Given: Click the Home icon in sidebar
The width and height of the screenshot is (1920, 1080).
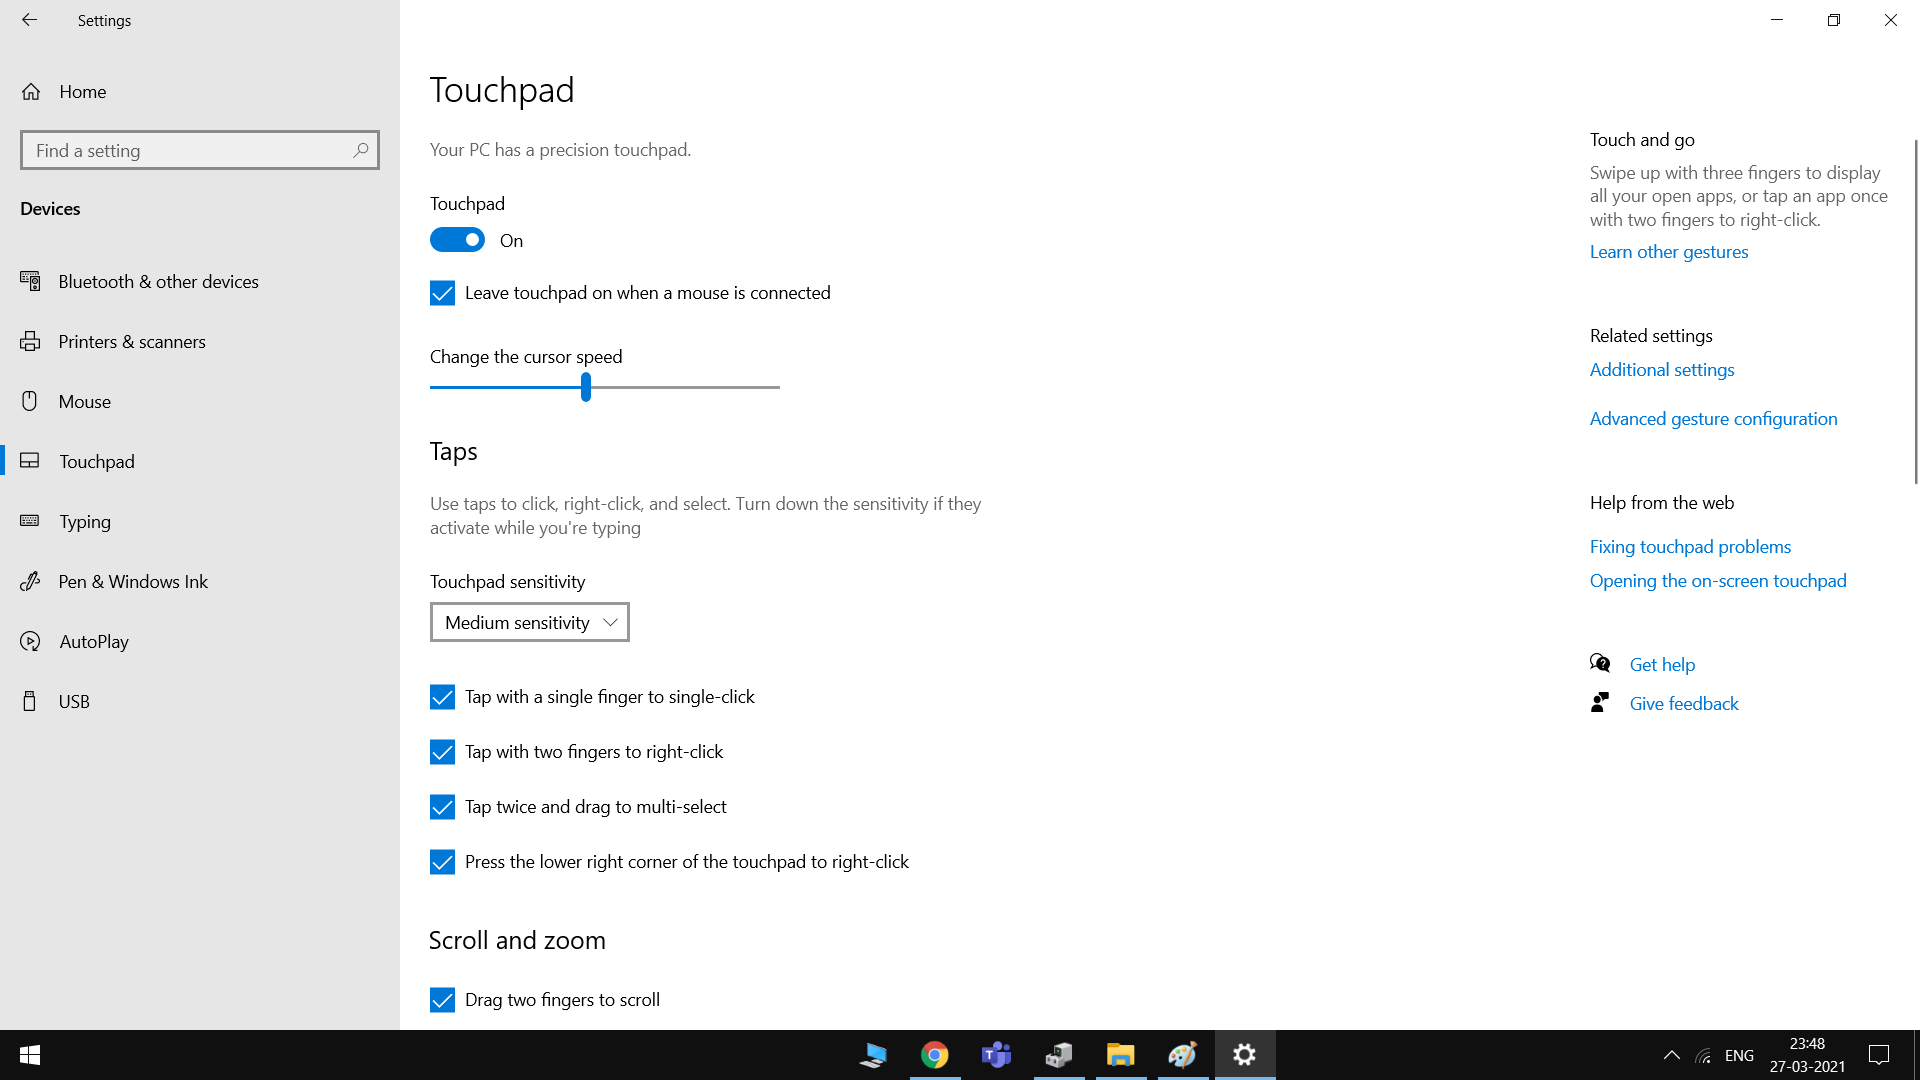Looking at the screenshot, I should (31, 92).
